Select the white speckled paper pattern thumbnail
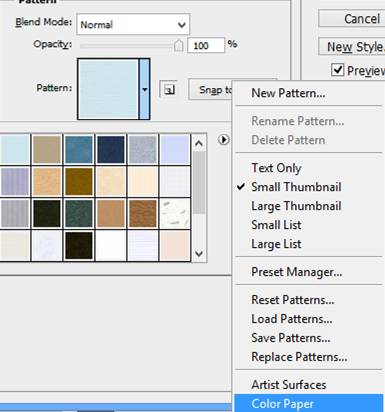 [175, 213]
